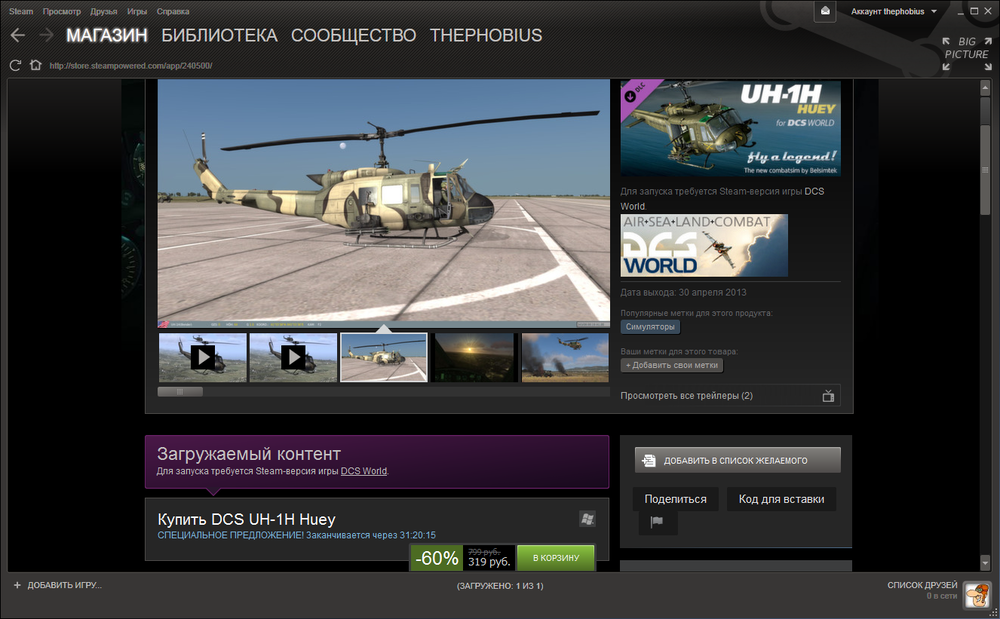Move the thumbnail strip scrollbar handle

tap(180, 391)
